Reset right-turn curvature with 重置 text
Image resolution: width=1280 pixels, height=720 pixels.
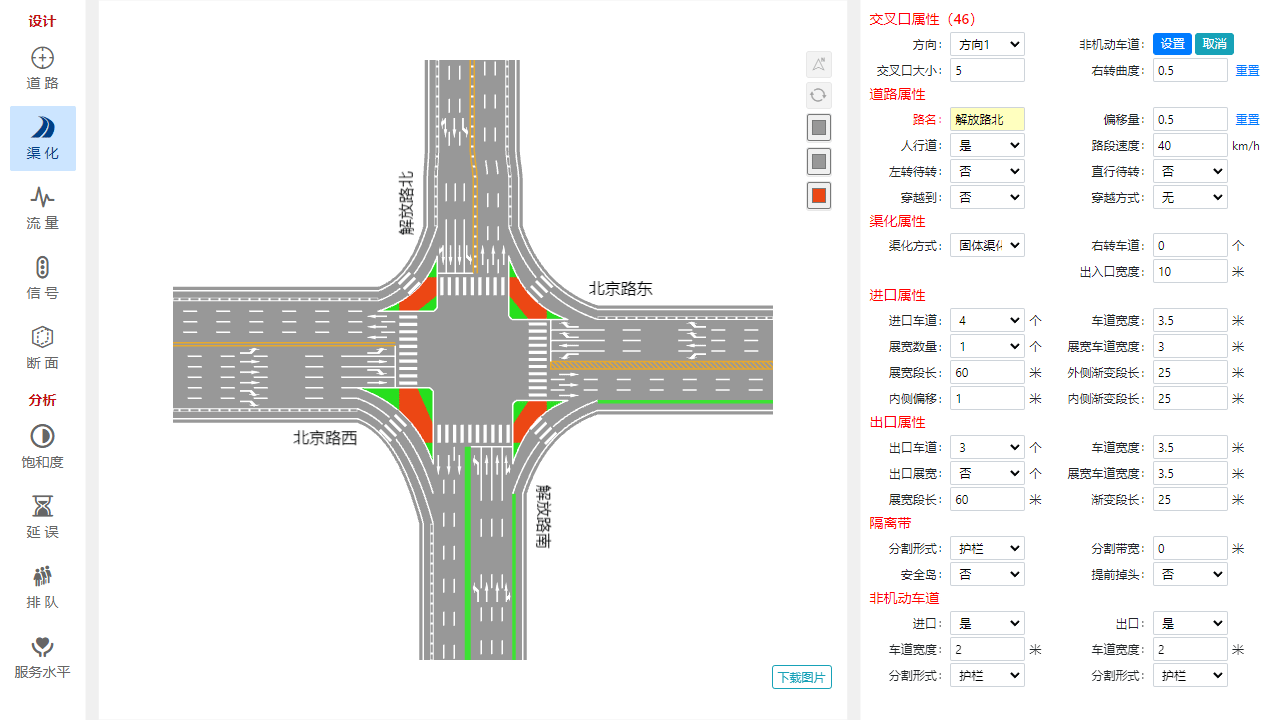(1247, 71)
